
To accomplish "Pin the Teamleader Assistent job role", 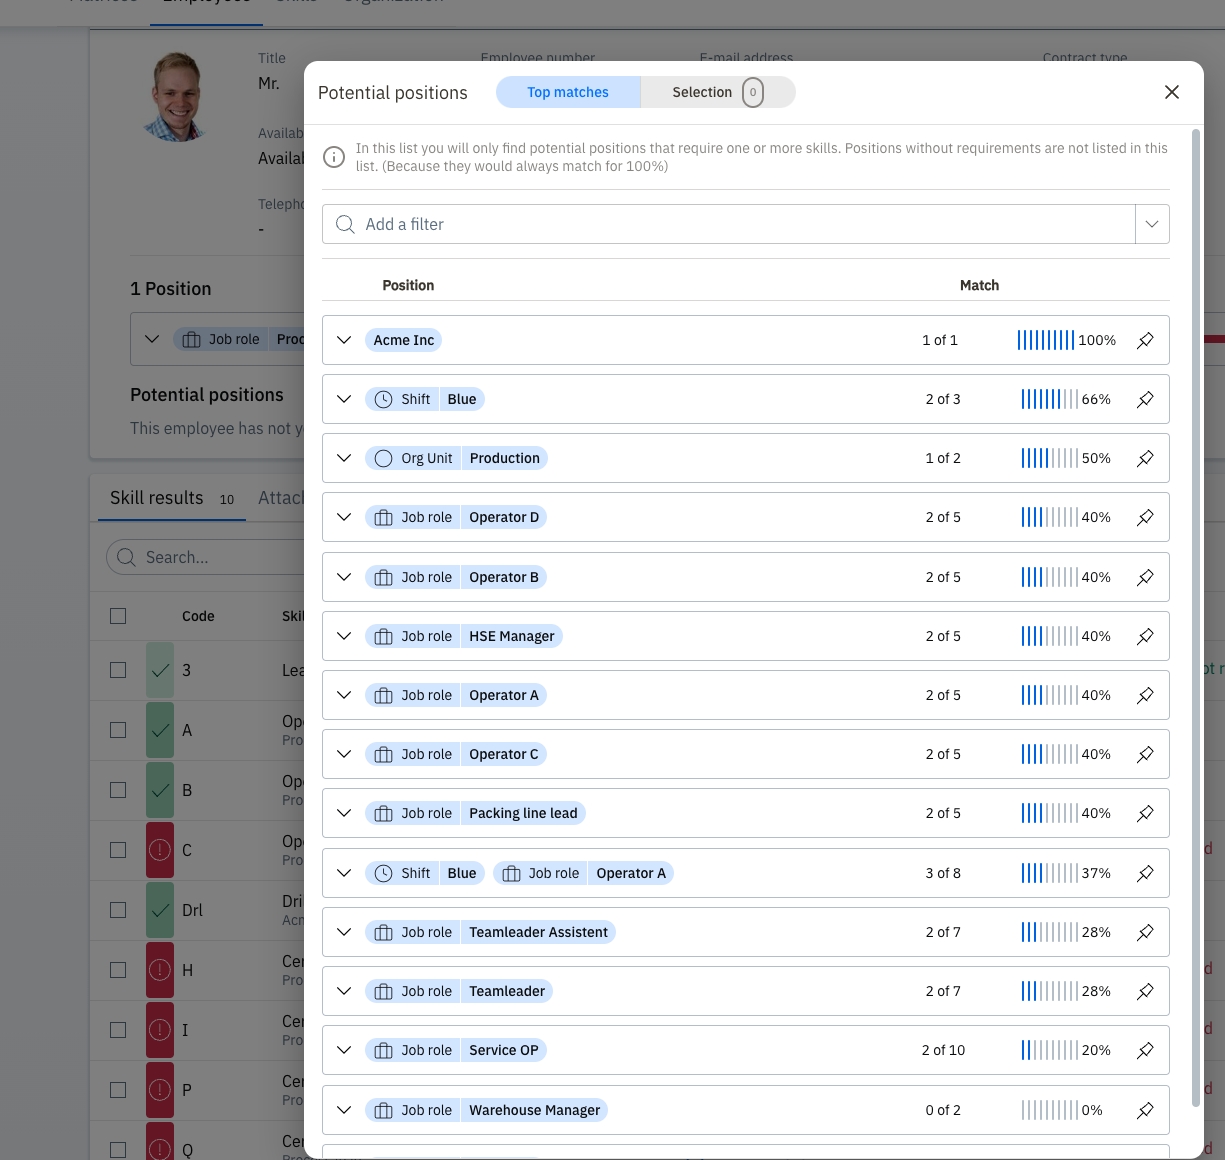I will [x=1145, y=932].
